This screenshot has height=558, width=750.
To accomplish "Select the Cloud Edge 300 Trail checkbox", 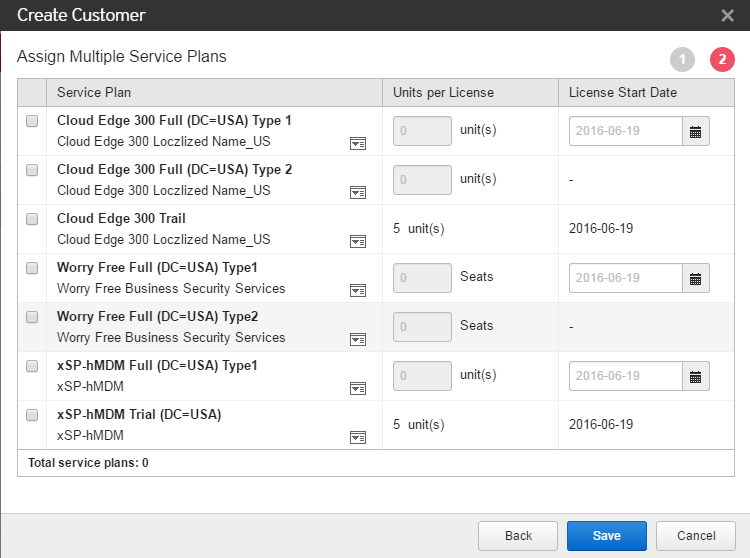I will (x=32, y=219).
